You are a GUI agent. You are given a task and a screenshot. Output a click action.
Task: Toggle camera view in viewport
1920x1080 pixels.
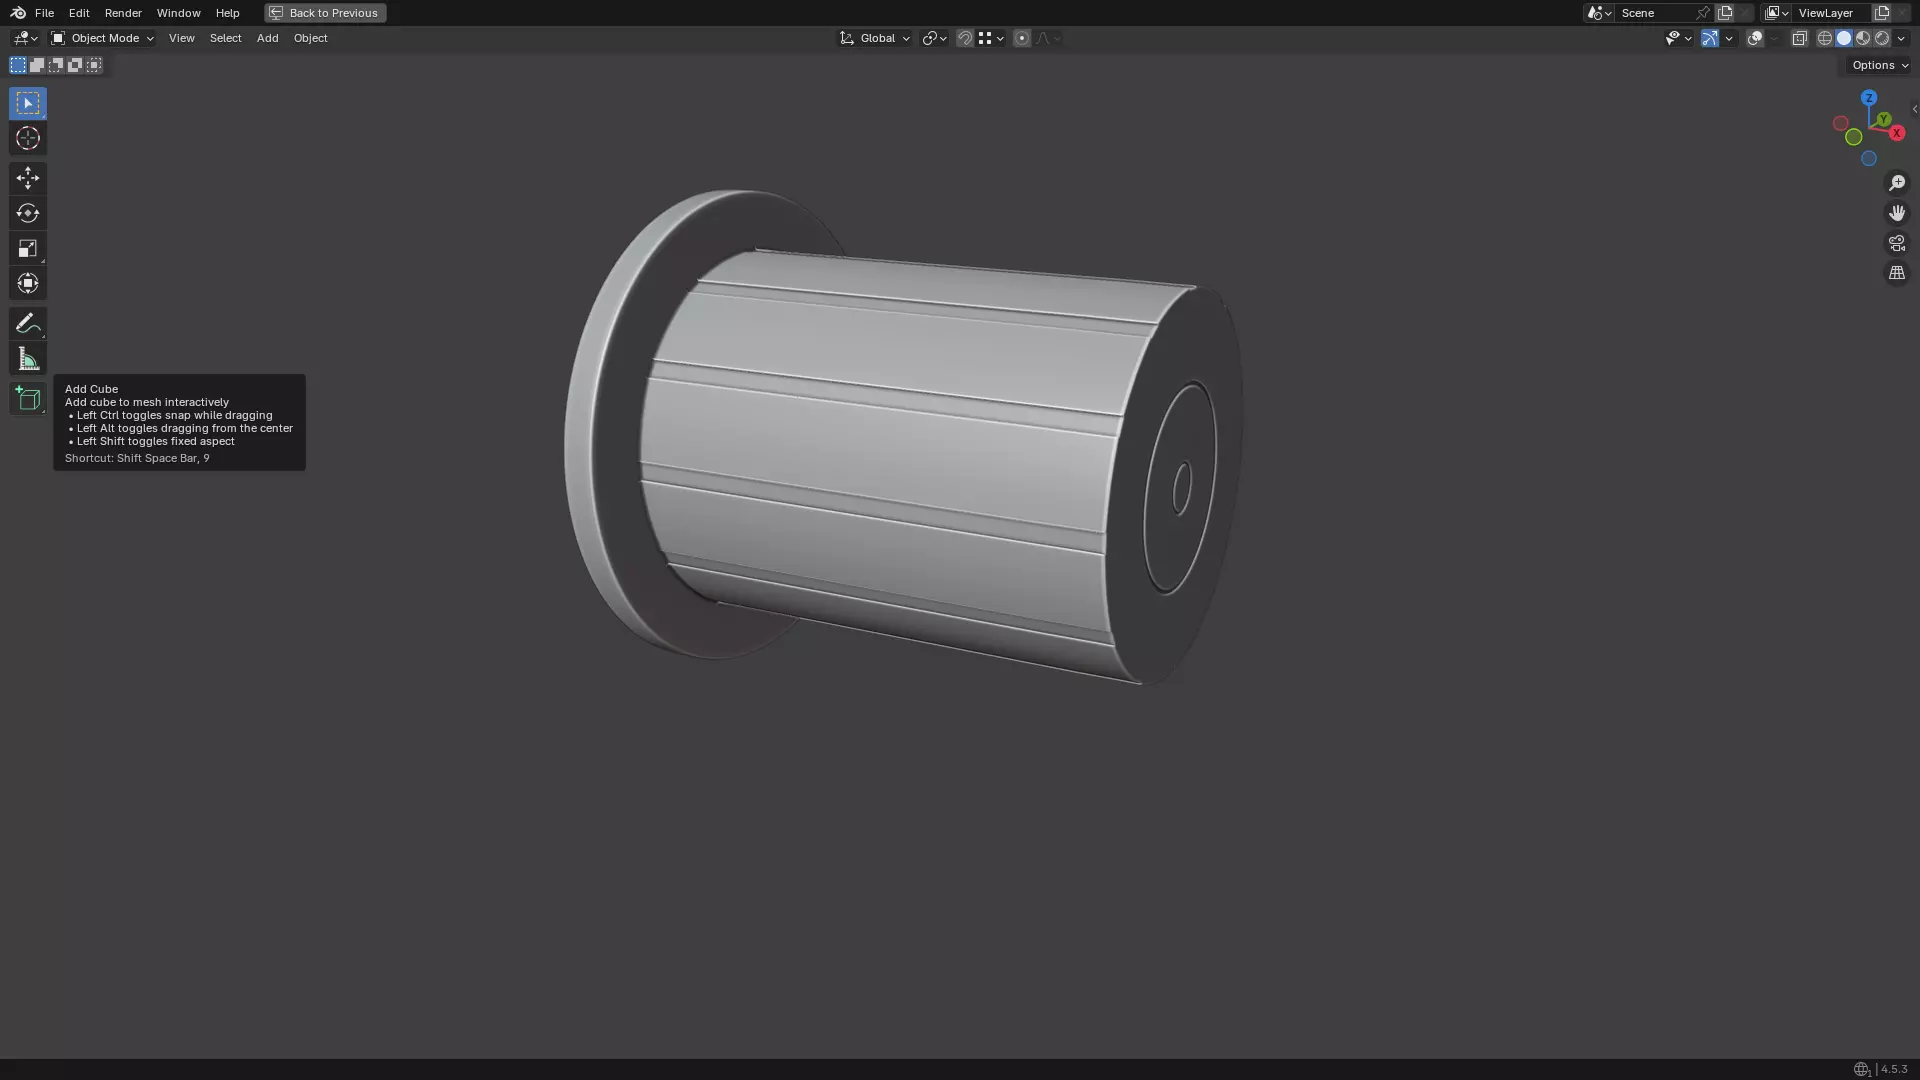(x=1896, y=243)
